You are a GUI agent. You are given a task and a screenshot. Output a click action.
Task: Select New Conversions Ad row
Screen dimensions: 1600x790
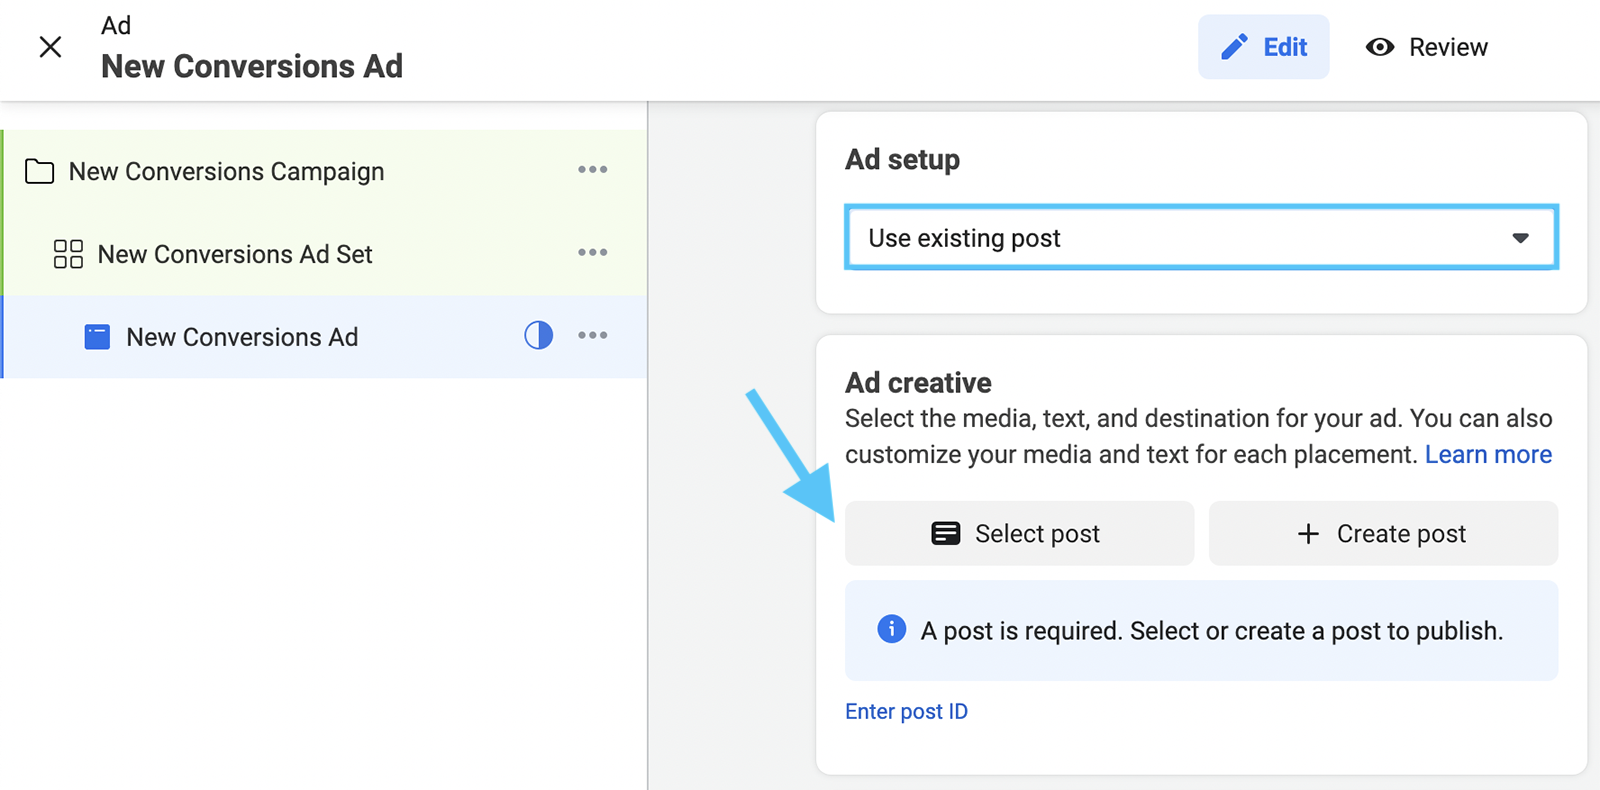[325, 337]
